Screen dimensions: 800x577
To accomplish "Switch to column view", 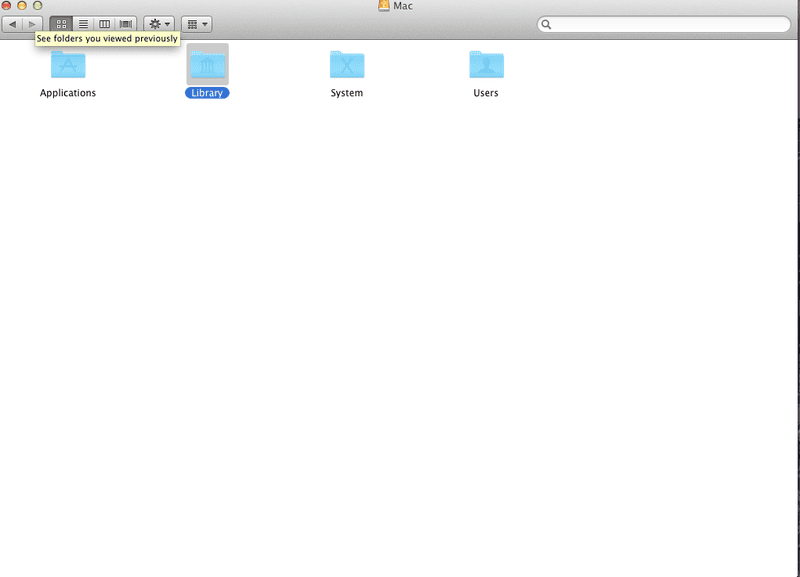I will (105, 24).
